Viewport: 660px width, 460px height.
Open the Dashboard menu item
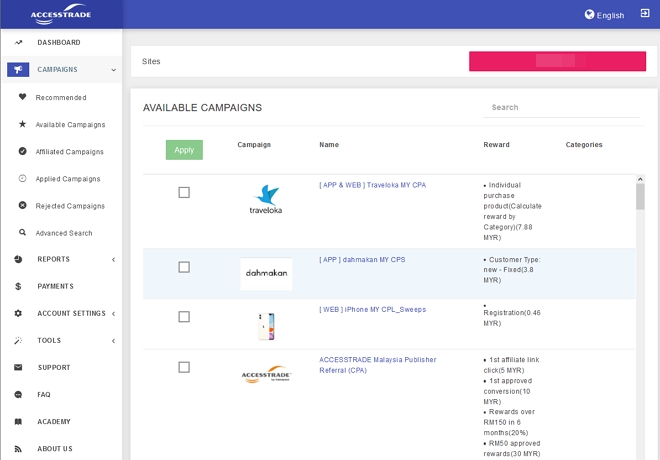(61, 43)
